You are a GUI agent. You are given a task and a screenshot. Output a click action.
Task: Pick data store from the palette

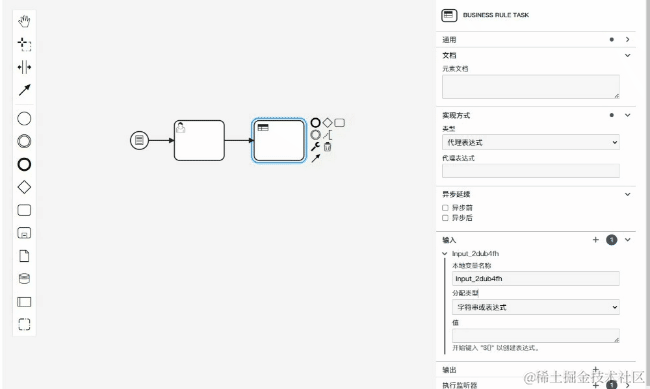[24, 279]
